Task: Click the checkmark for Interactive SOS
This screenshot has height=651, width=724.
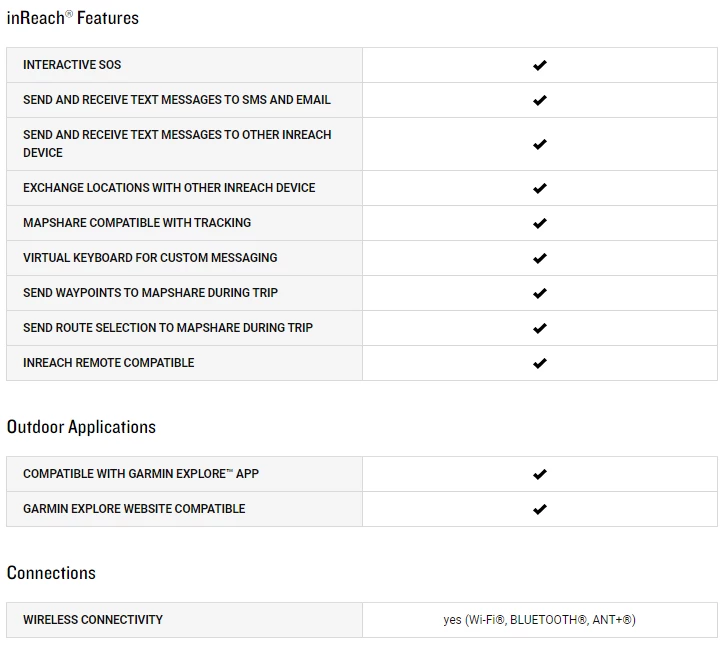Action: pos(540,65)
